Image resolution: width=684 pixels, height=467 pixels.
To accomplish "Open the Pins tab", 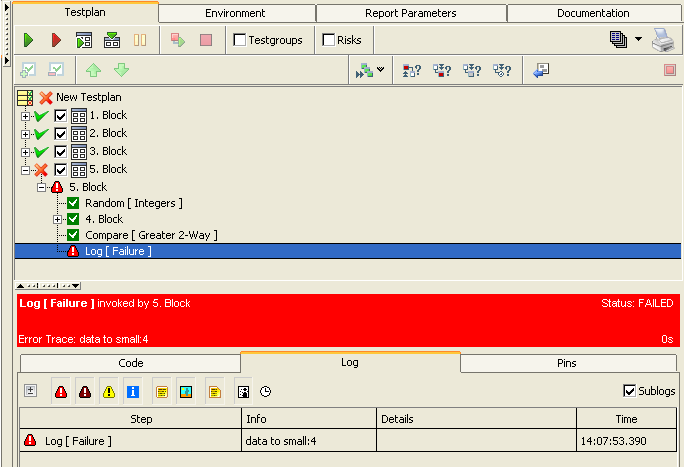I will pos(566,363).
